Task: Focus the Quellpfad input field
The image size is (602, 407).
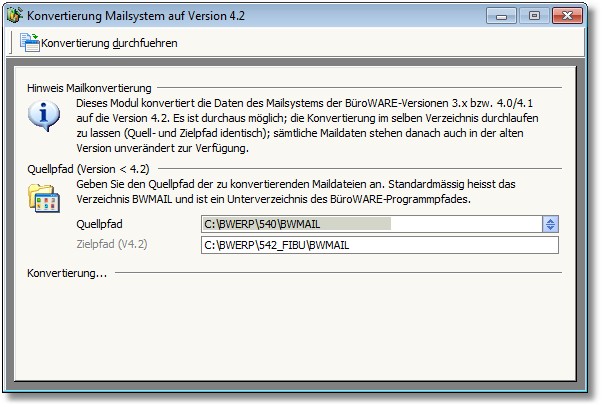Action: click(x=370, y=224)
